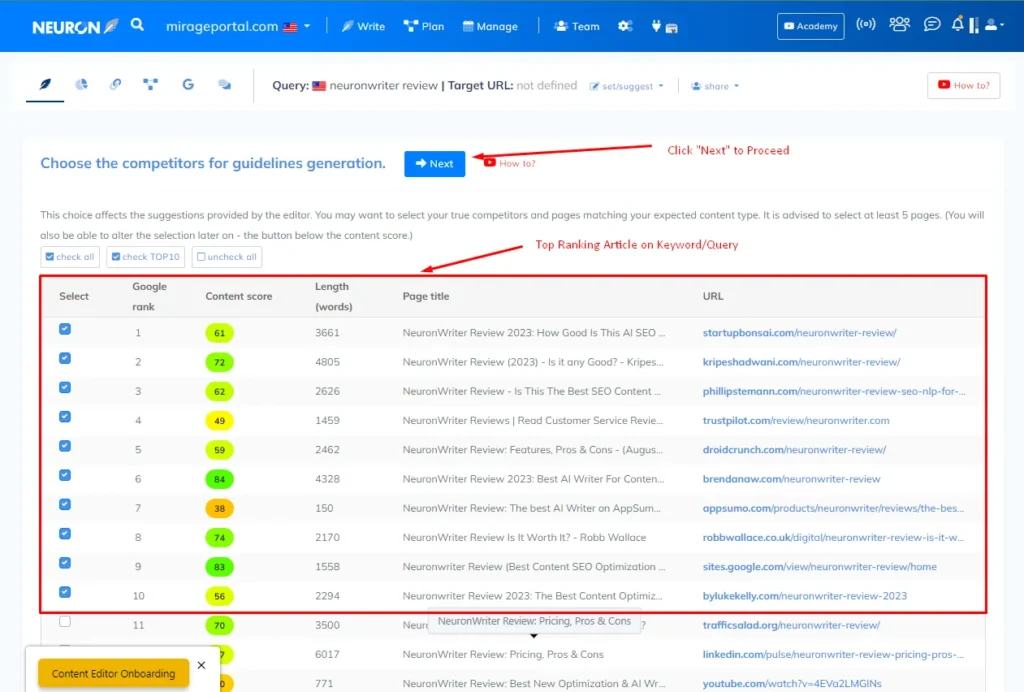Image resolution: width=1024 pixels, height=692 pixels.
Task: Open the brendanaw.com URL link
Action: (792, 479)
